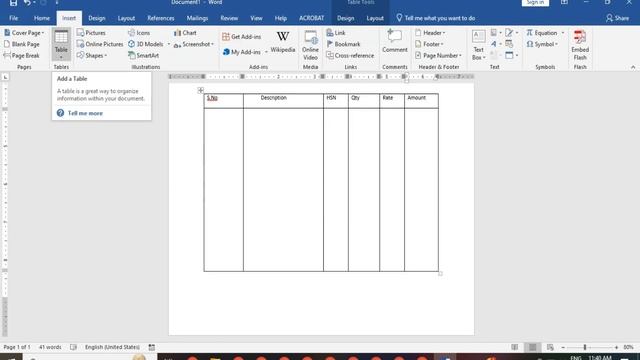Open the Symbol dropdown
Image resolution: width=640 pixels, height=360 pixels.
coord(542,44)
